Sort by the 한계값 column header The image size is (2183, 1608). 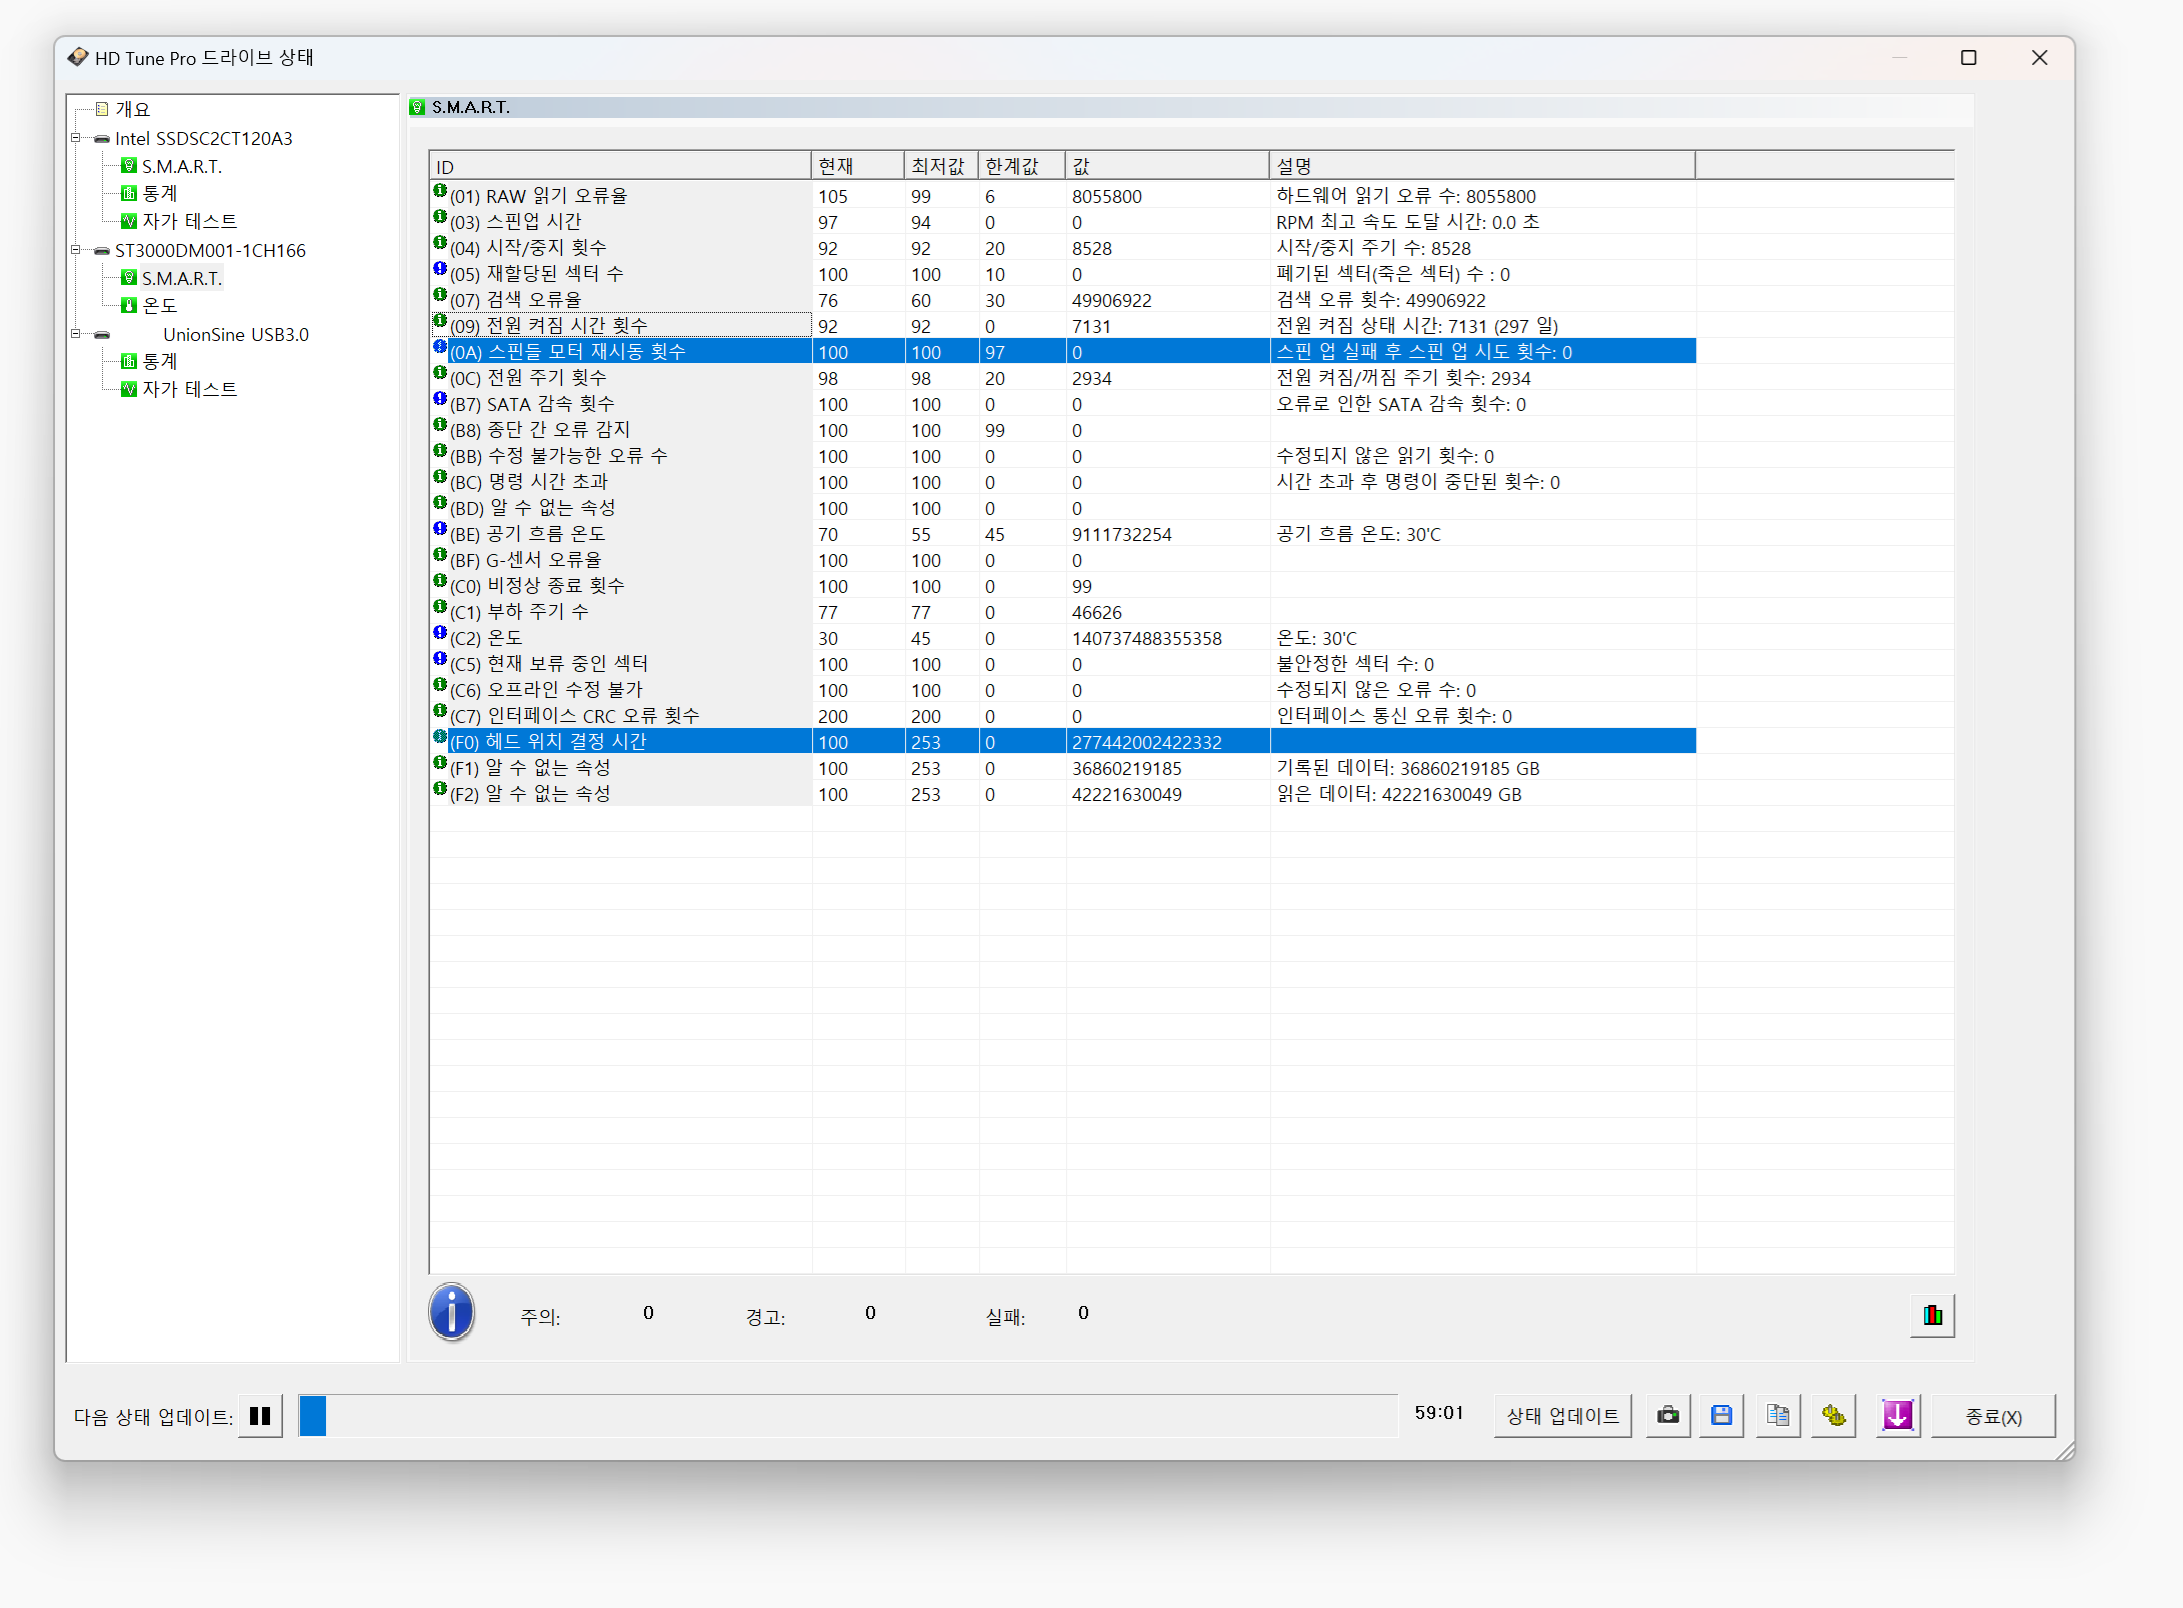pos(1021,166)
